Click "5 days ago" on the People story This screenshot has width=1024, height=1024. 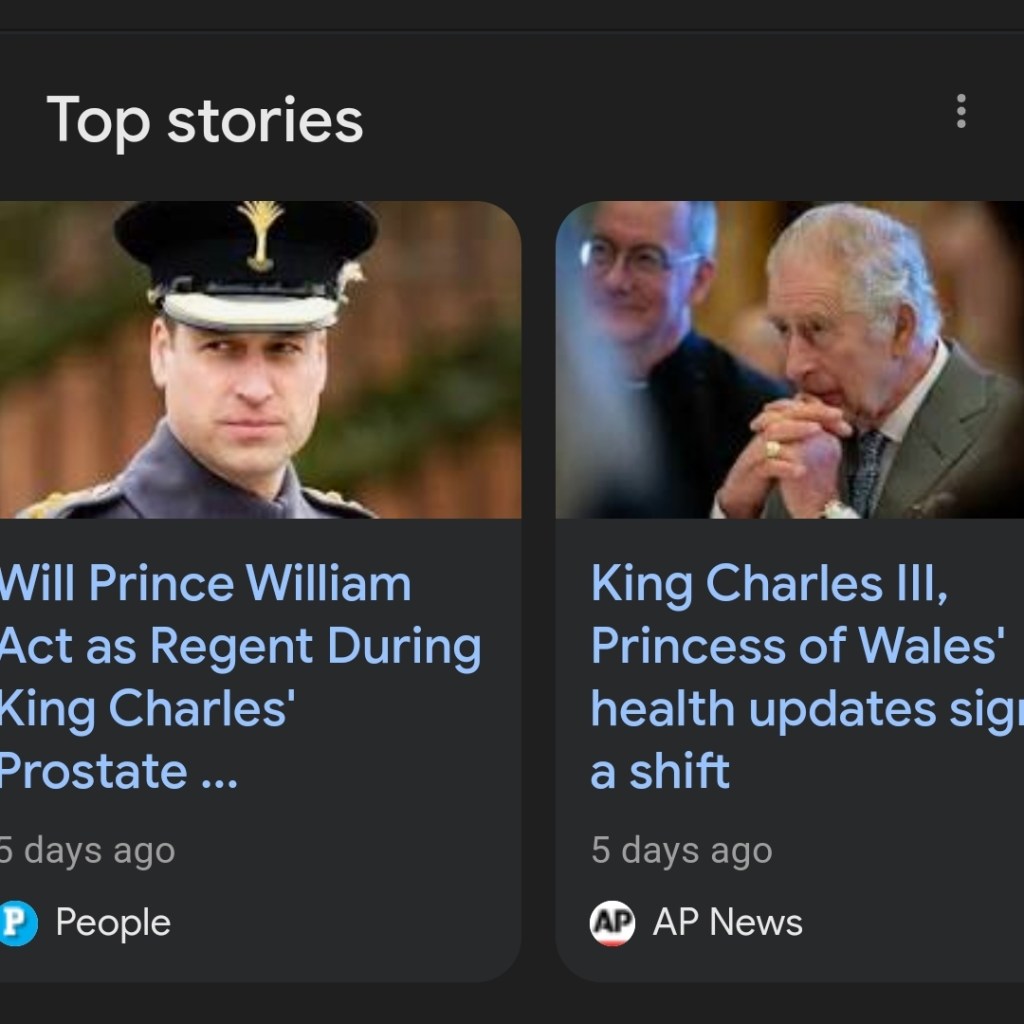[88, 851]
